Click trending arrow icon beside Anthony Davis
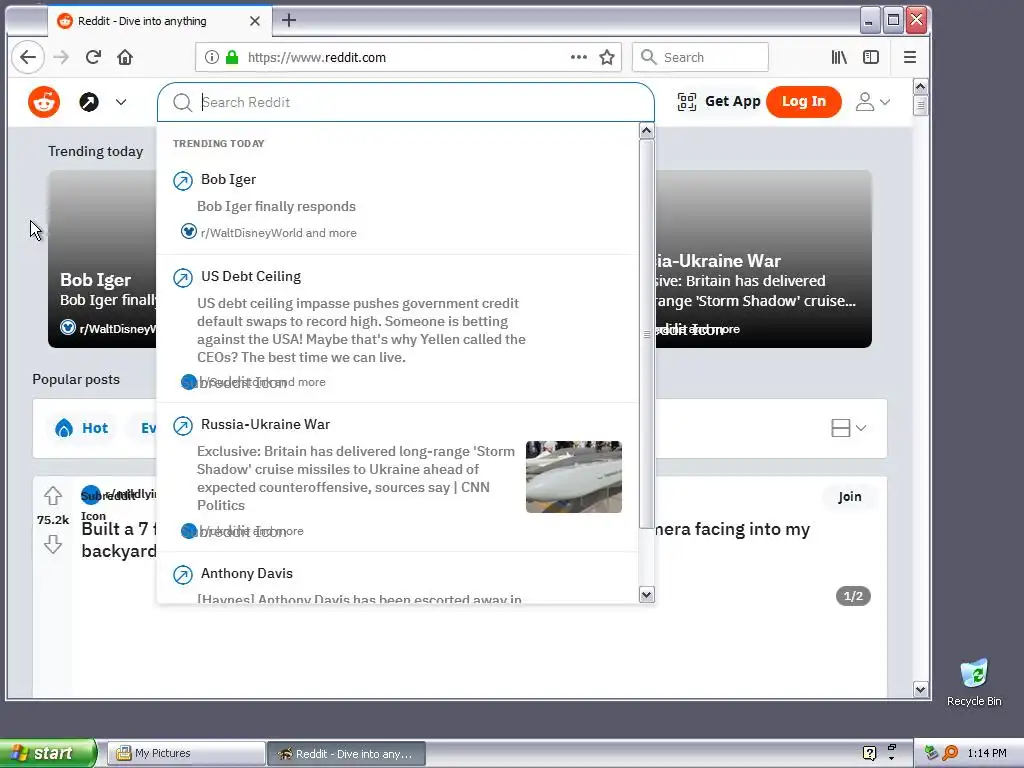1024x768 pixels. click(x=183, y=575)
